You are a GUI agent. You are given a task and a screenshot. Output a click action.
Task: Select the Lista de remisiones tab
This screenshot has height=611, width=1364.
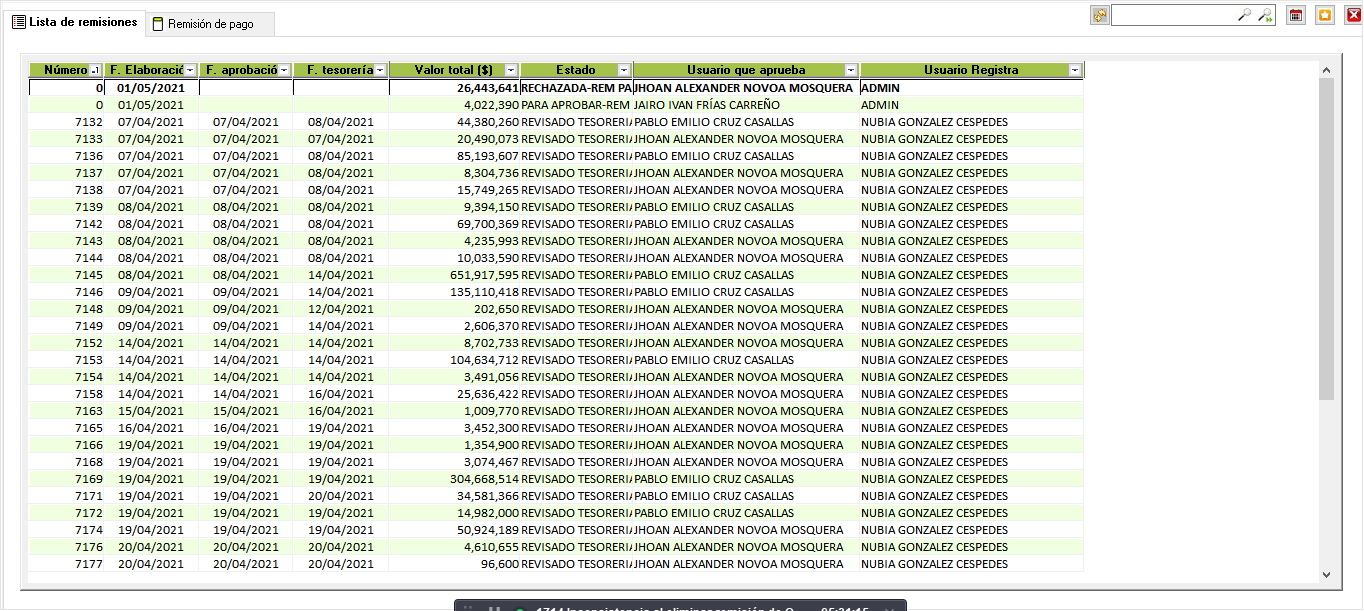tap(75, 22)
